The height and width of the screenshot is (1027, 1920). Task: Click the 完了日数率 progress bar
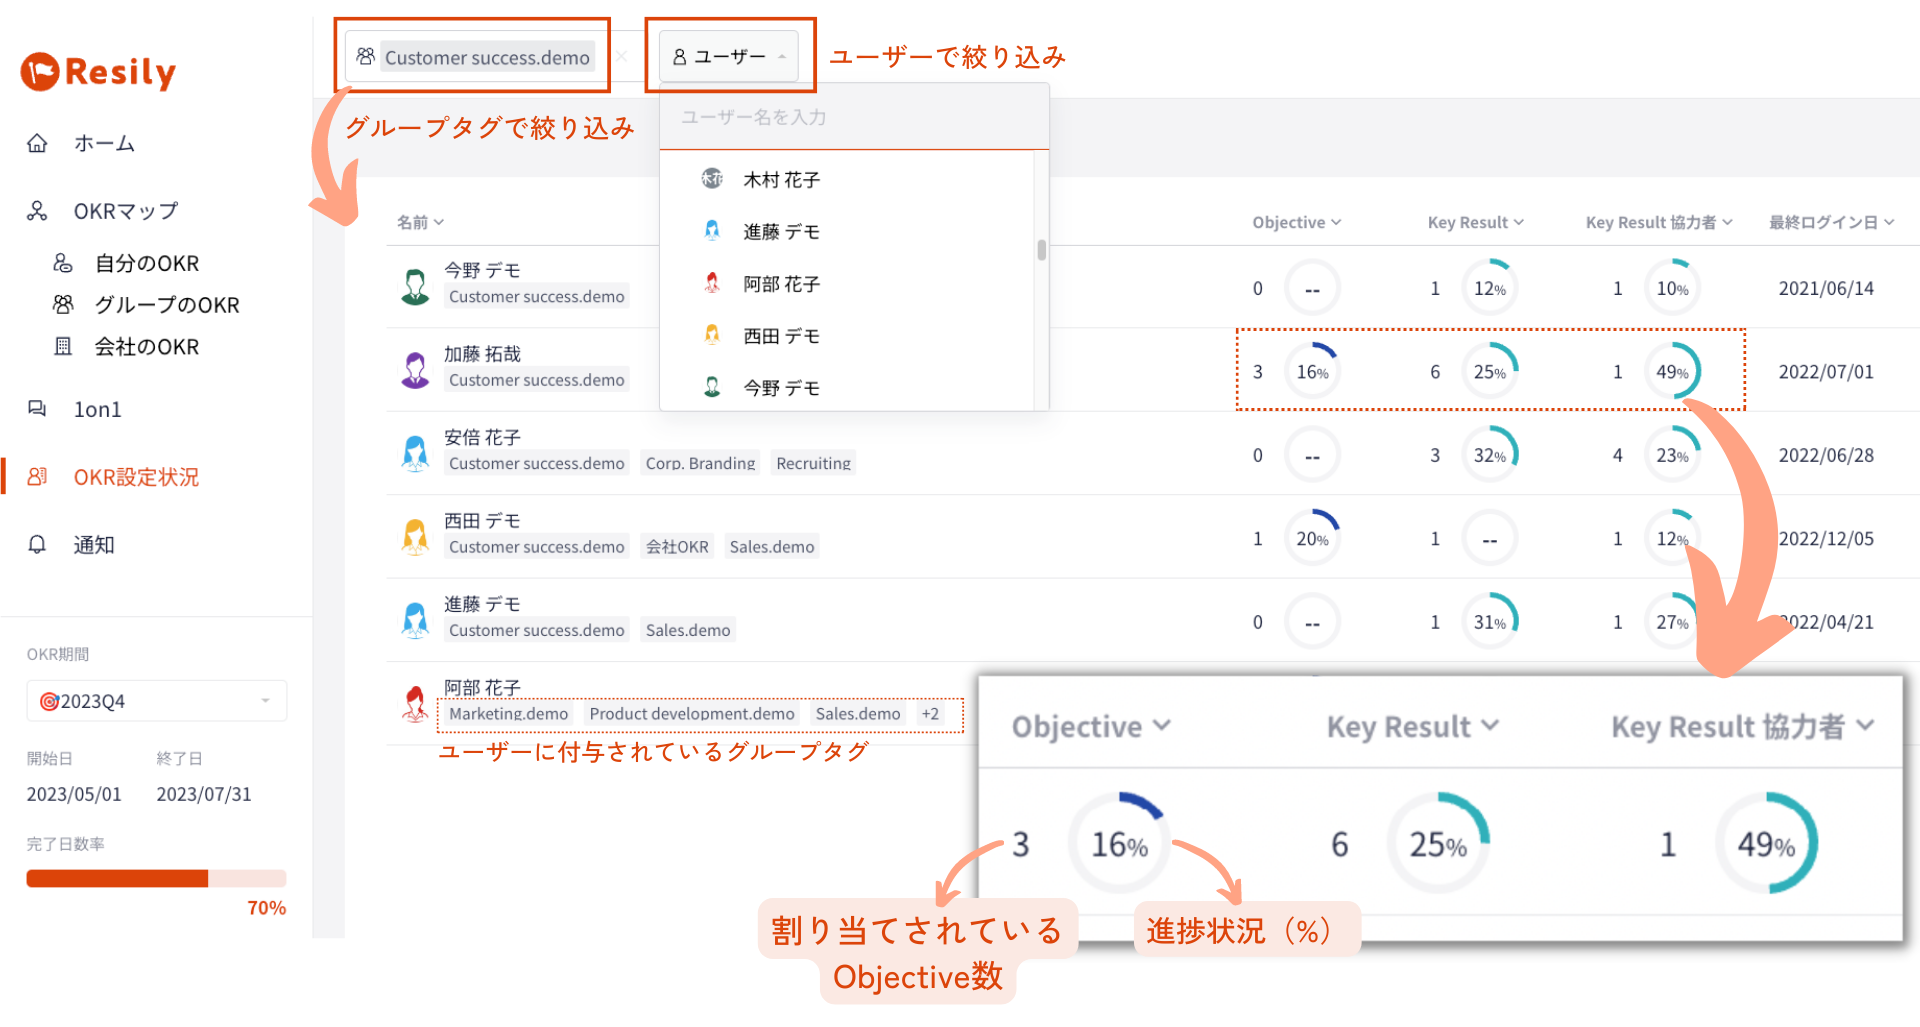[156, 879]
